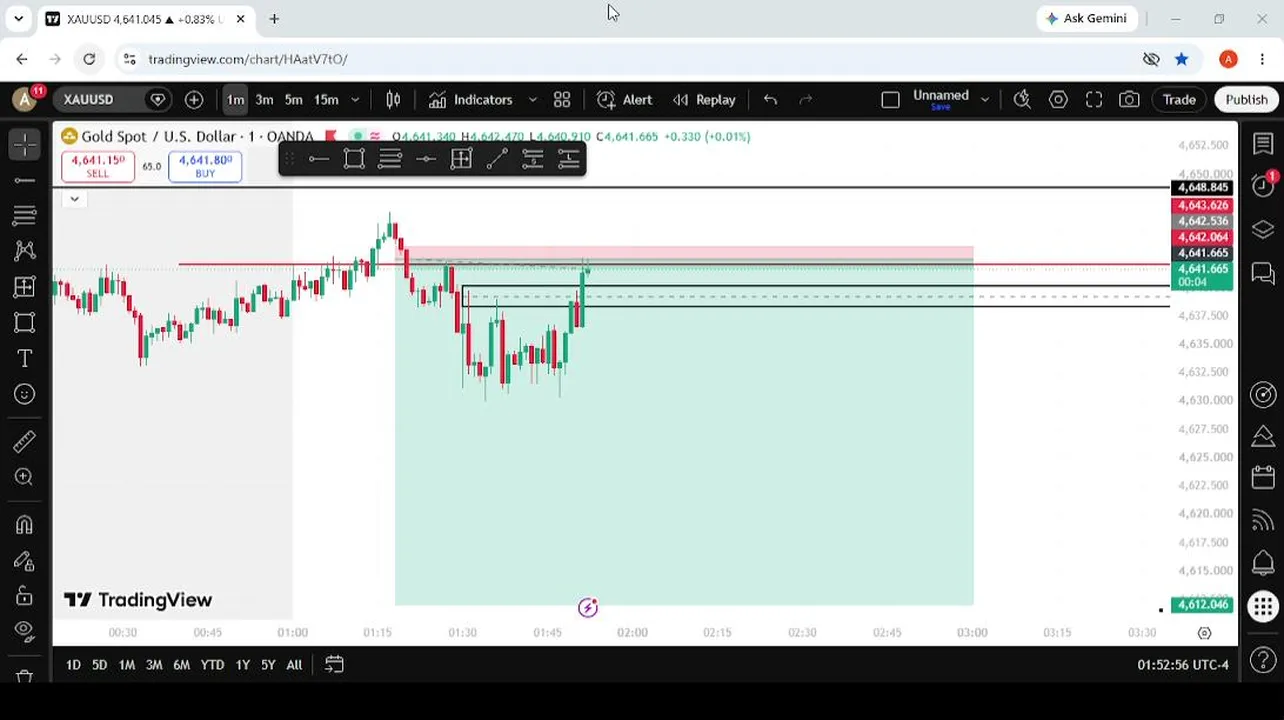Open the chats panel icon
Screen dimensions: 1284x720
point(1263,272)
